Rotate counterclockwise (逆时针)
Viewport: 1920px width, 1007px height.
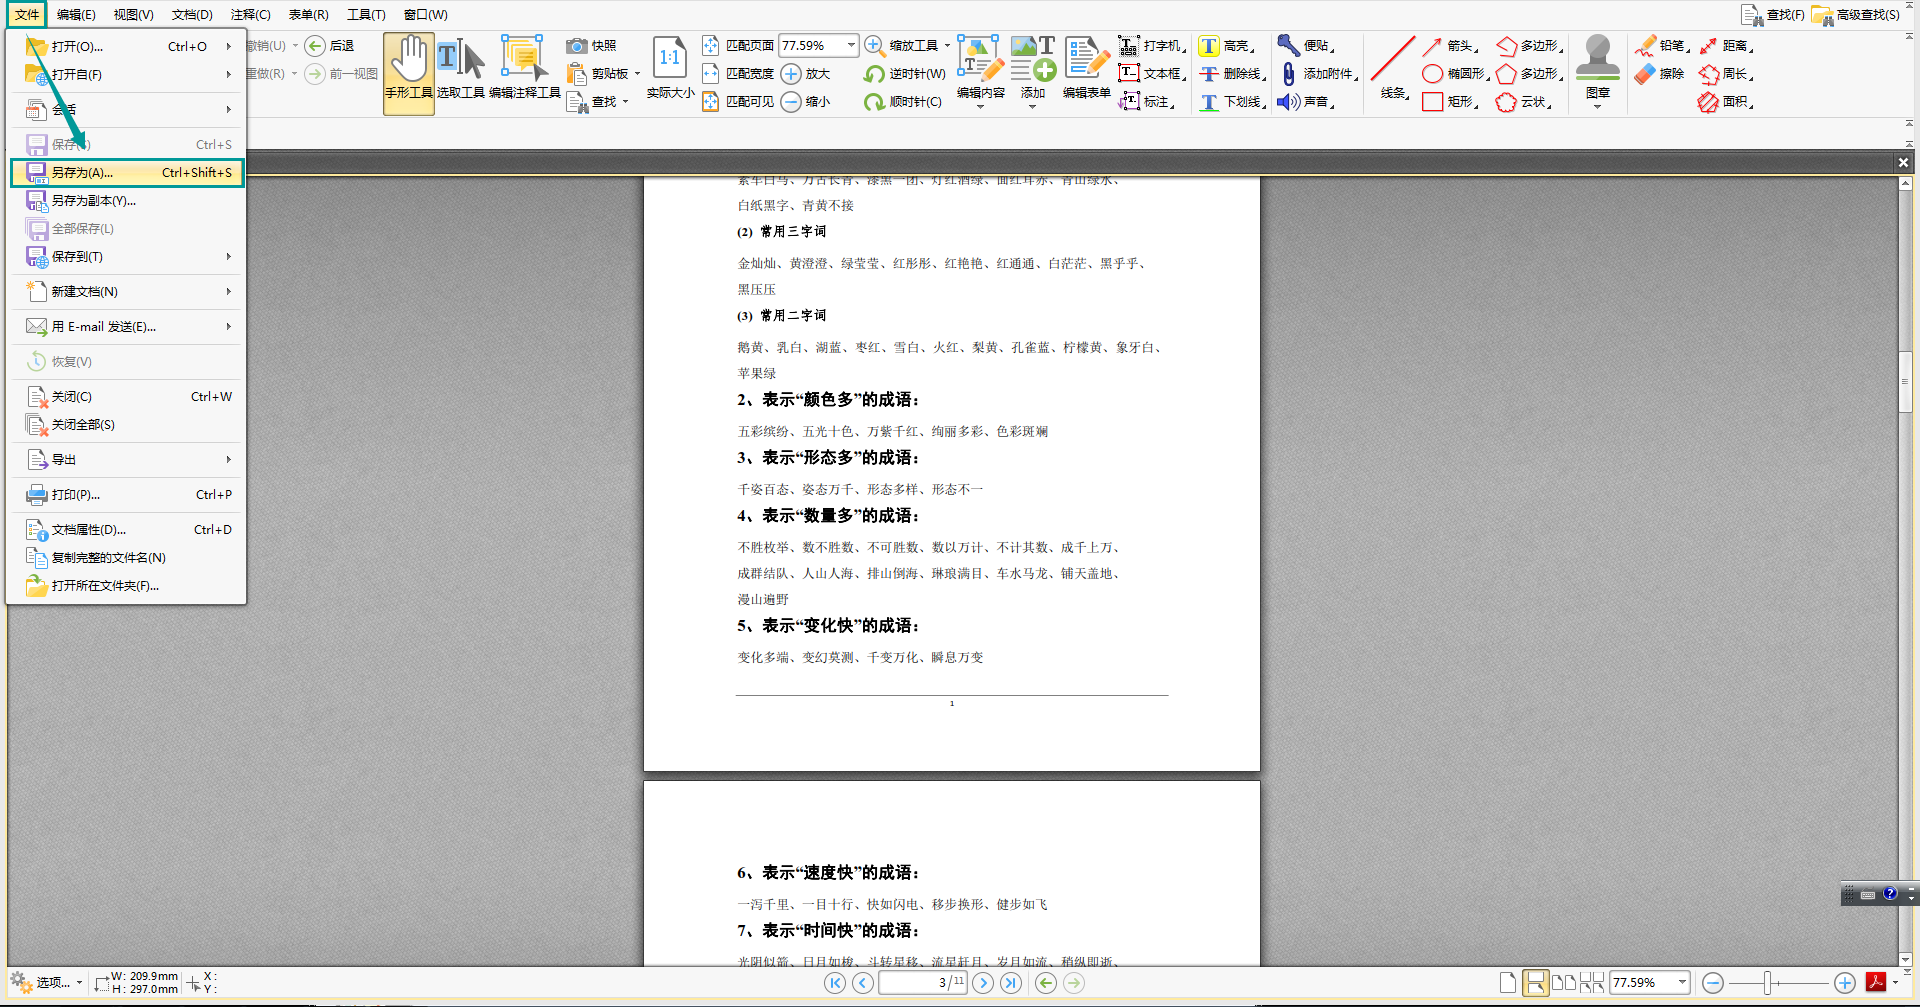[905, 74]
